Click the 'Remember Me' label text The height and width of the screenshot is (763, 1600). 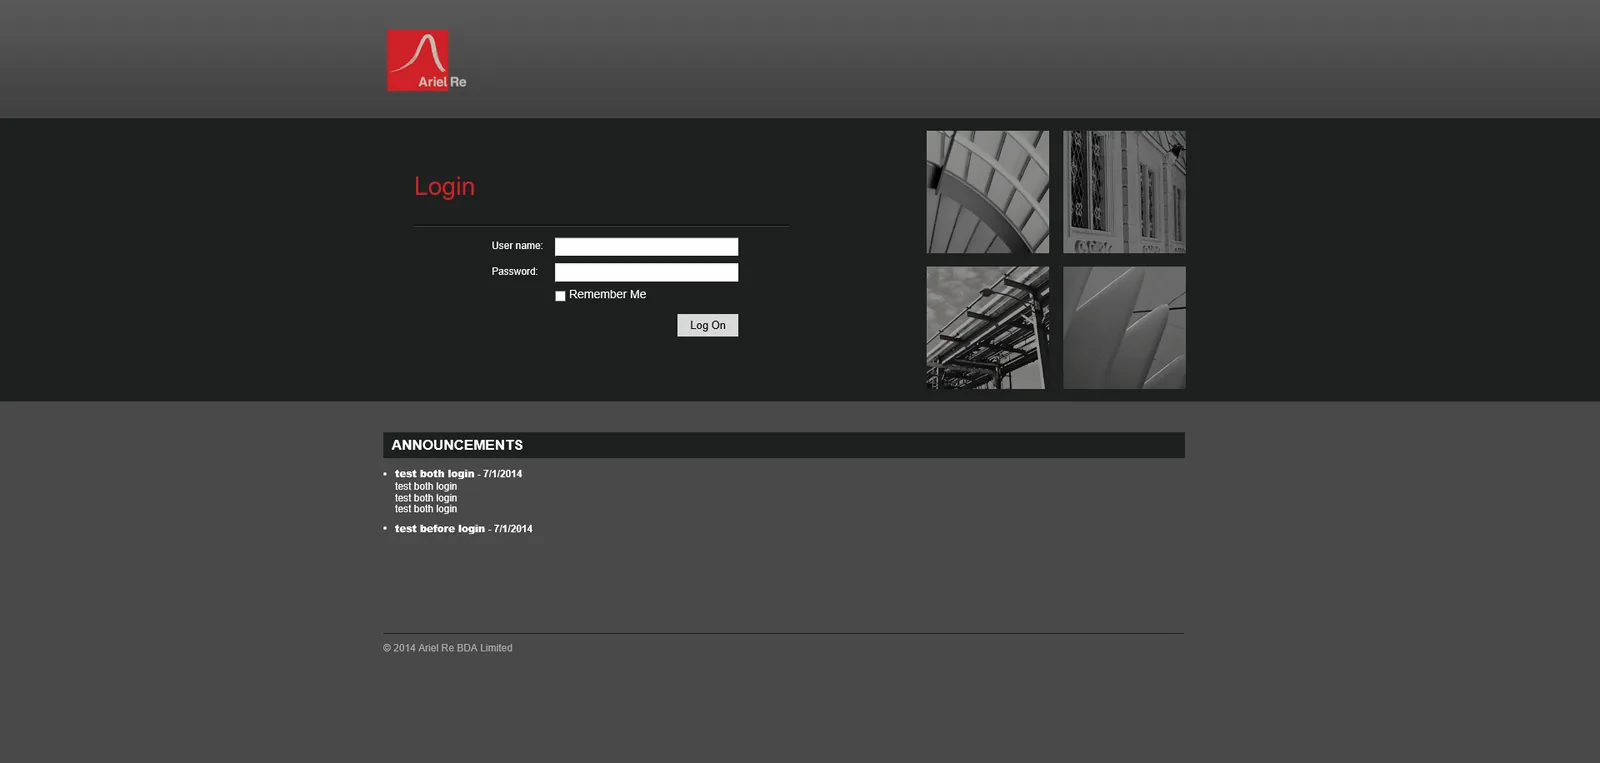pyautogui.click(x=607, y=295)
